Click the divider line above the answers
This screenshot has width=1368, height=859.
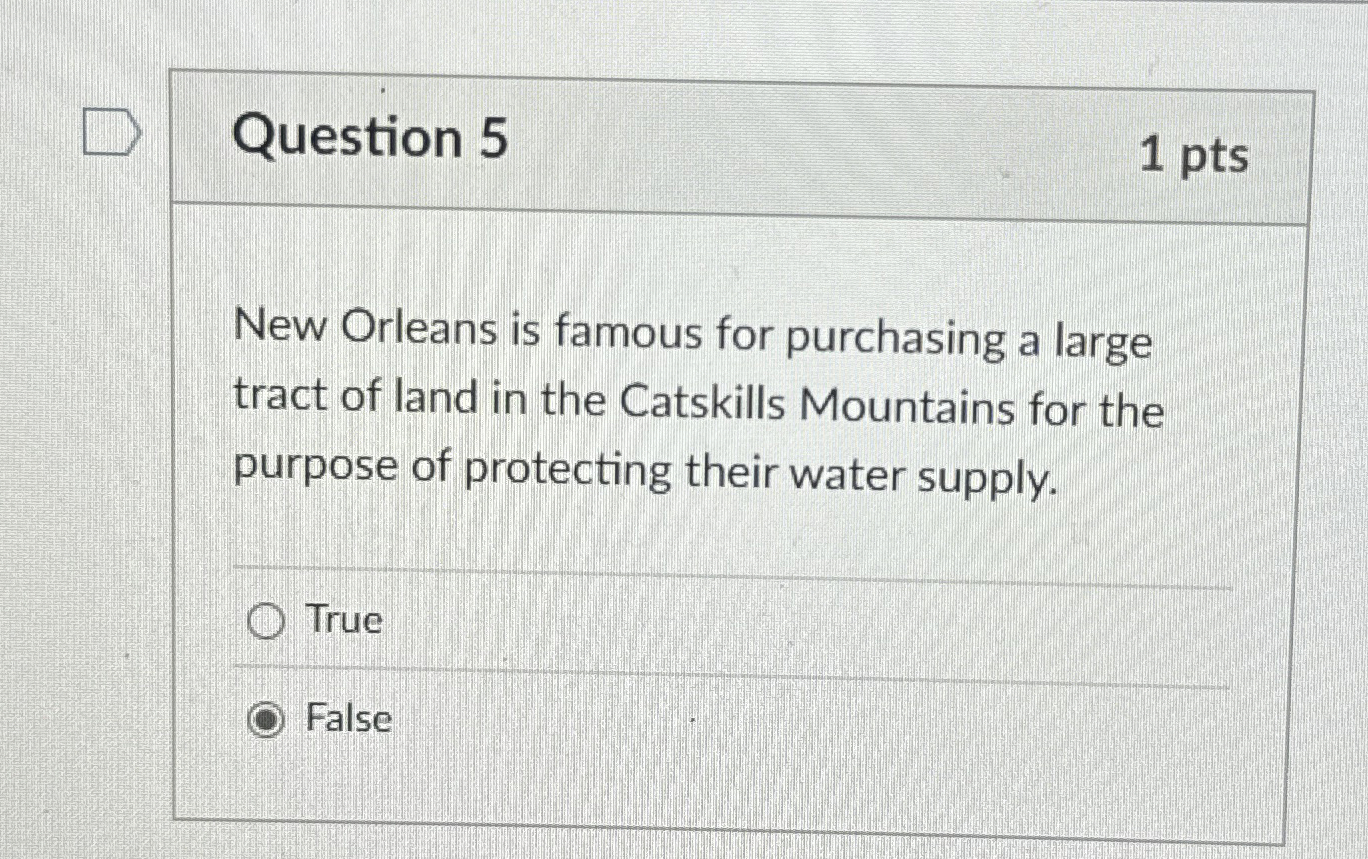[x=730, y=572]
